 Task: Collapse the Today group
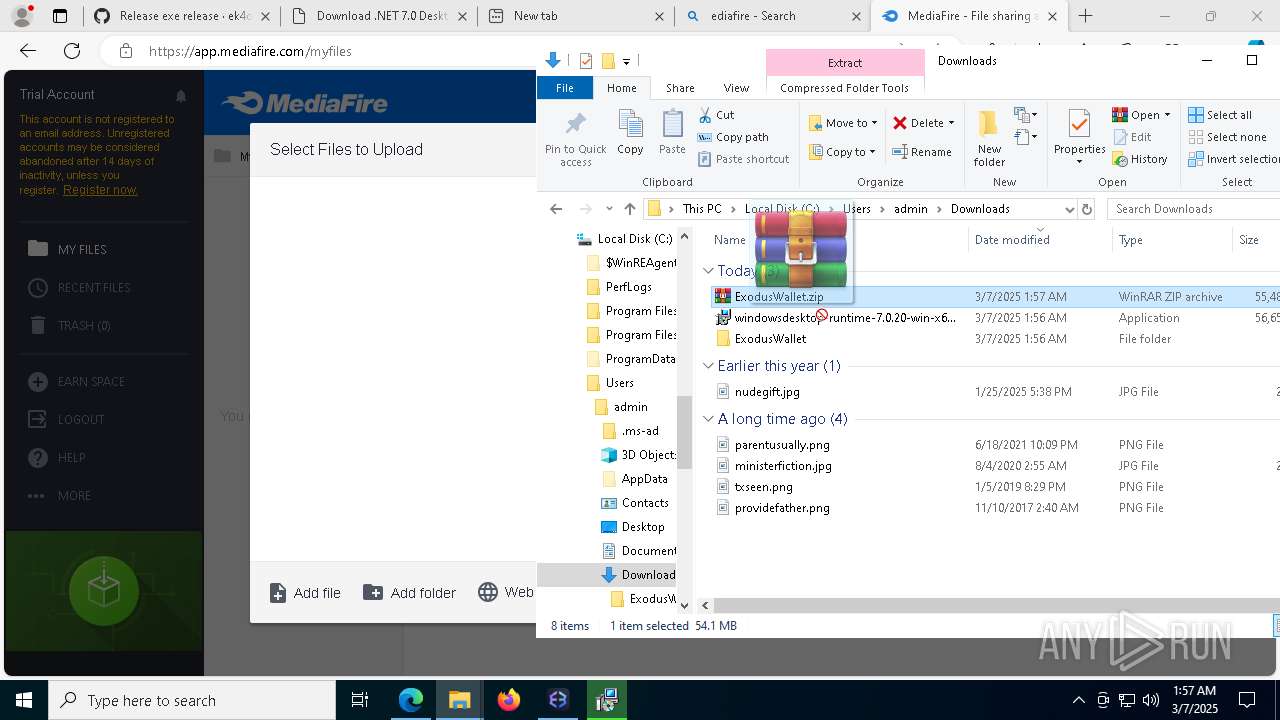point(708,271)
